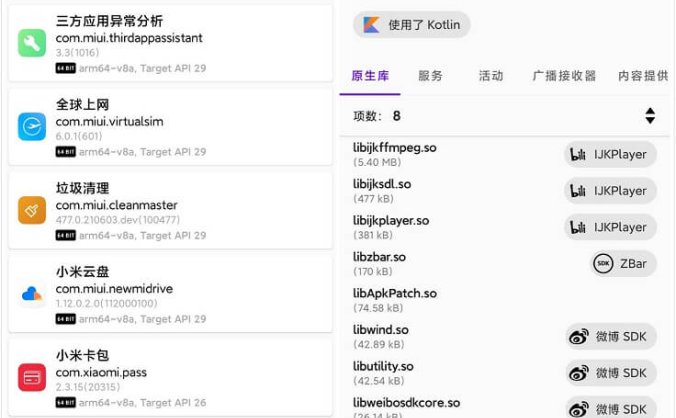The width and height of the screenshot is (676, 418).
Task: Click IJKPlayer chip for libijksdl.so
Action: [x=610, y=191]
